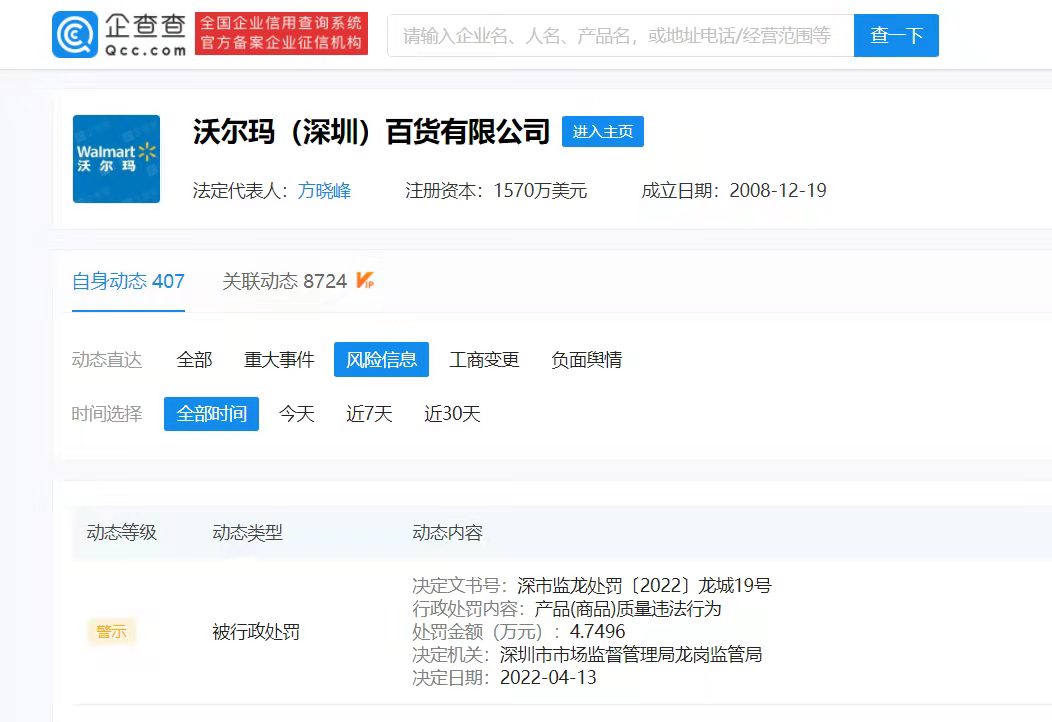This screenshot has width=1052, height=722.
Task: Click penalty content 产品(商品)质量违法行为
Action: point(627,609)
